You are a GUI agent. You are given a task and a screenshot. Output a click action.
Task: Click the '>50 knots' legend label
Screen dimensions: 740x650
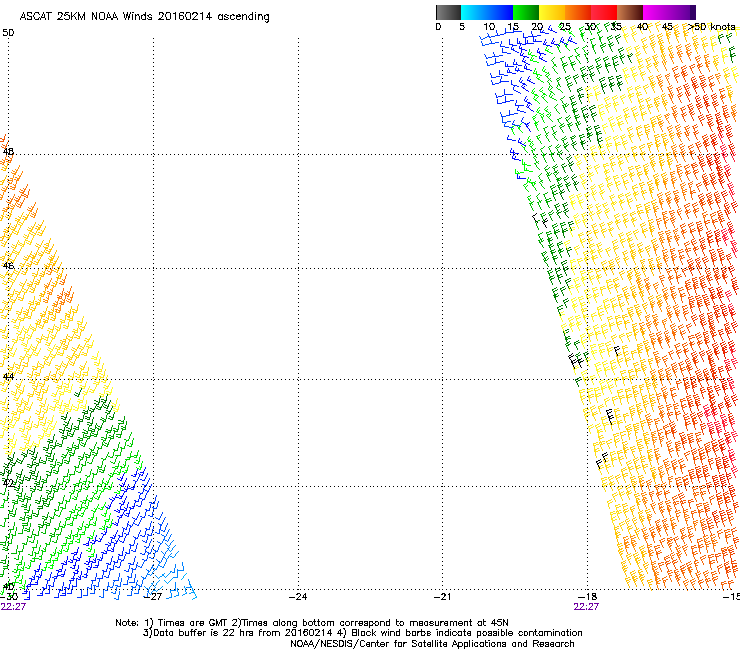click(x=711, y=27)
